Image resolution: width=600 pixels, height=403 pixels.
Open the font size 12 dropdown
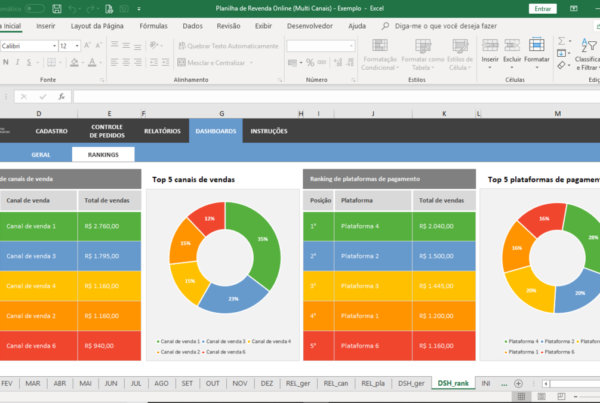tap(77, 46)
